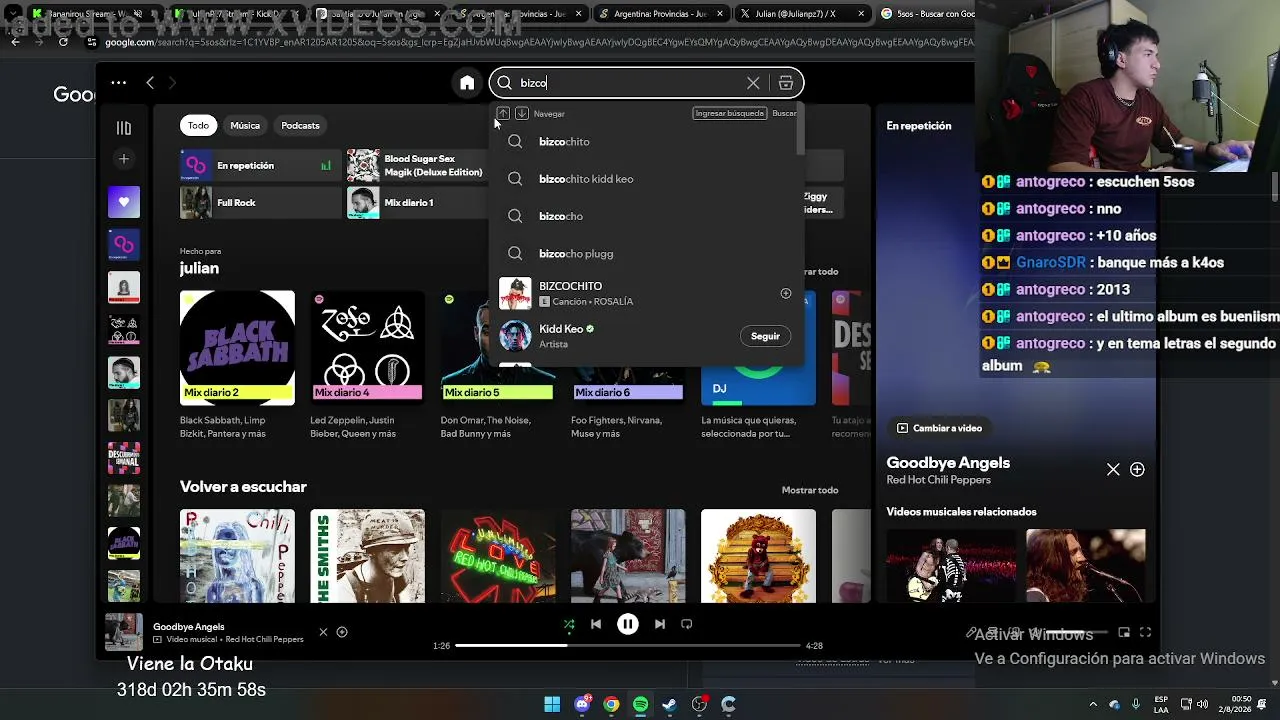
Task: Open The Smiths album cover
Action: [367, 556]
